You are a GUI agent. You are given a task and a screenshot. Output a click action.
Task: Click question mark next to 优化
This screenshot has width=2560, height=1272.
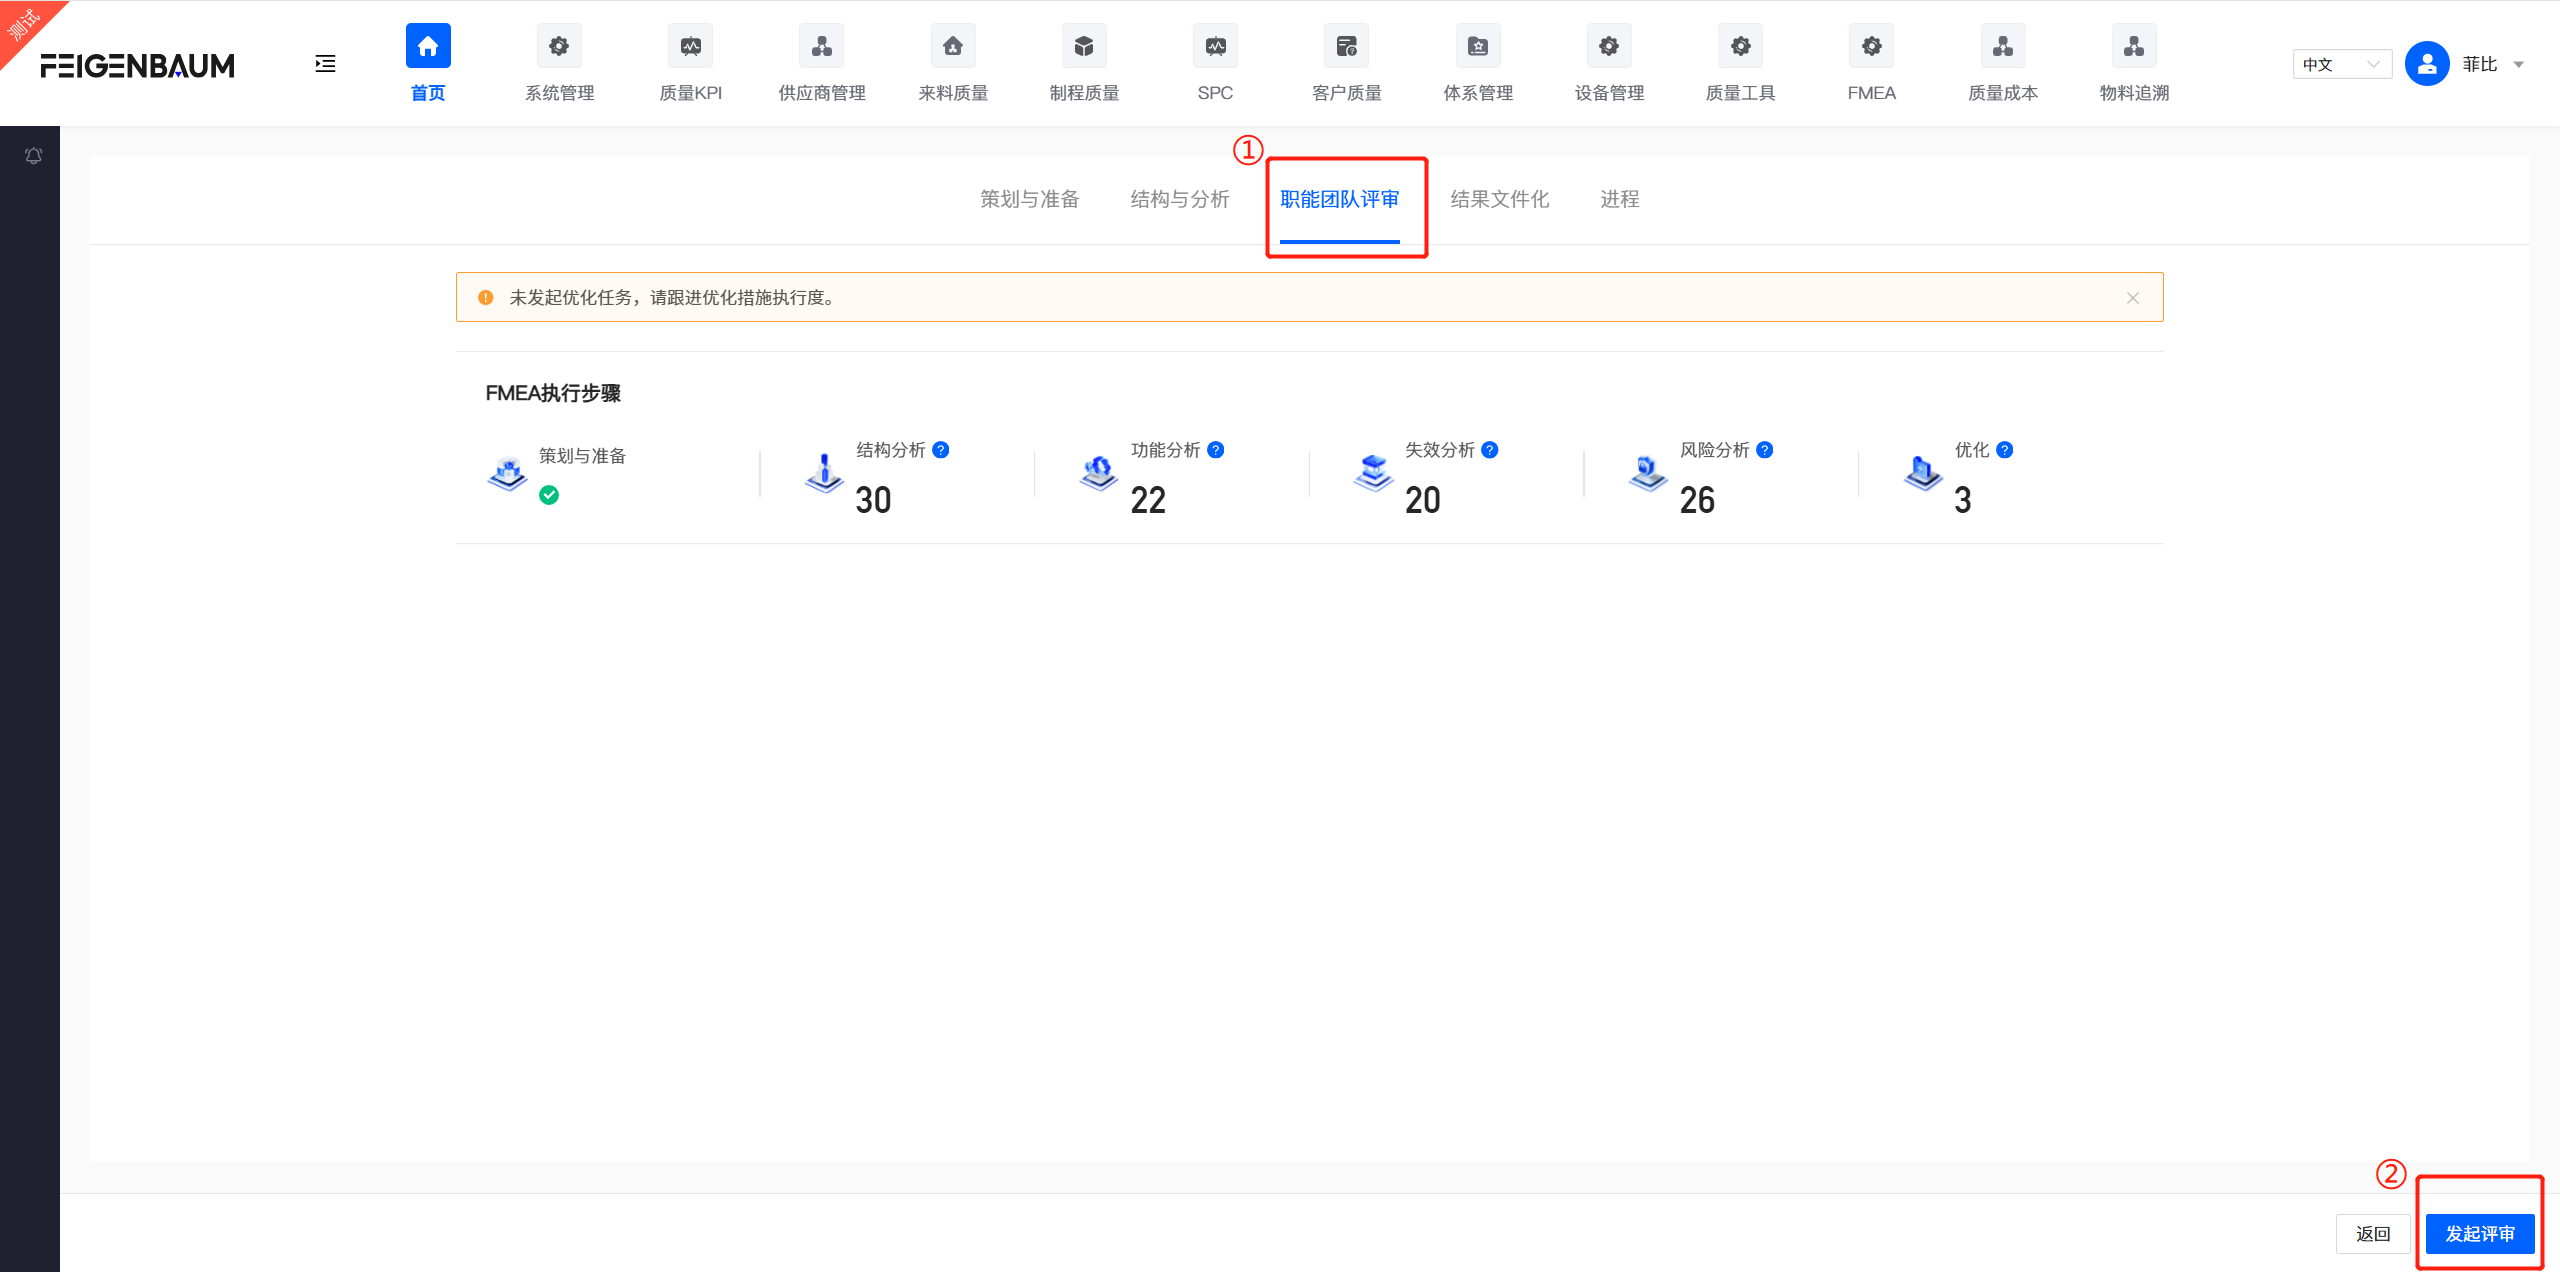[2005, 450]
